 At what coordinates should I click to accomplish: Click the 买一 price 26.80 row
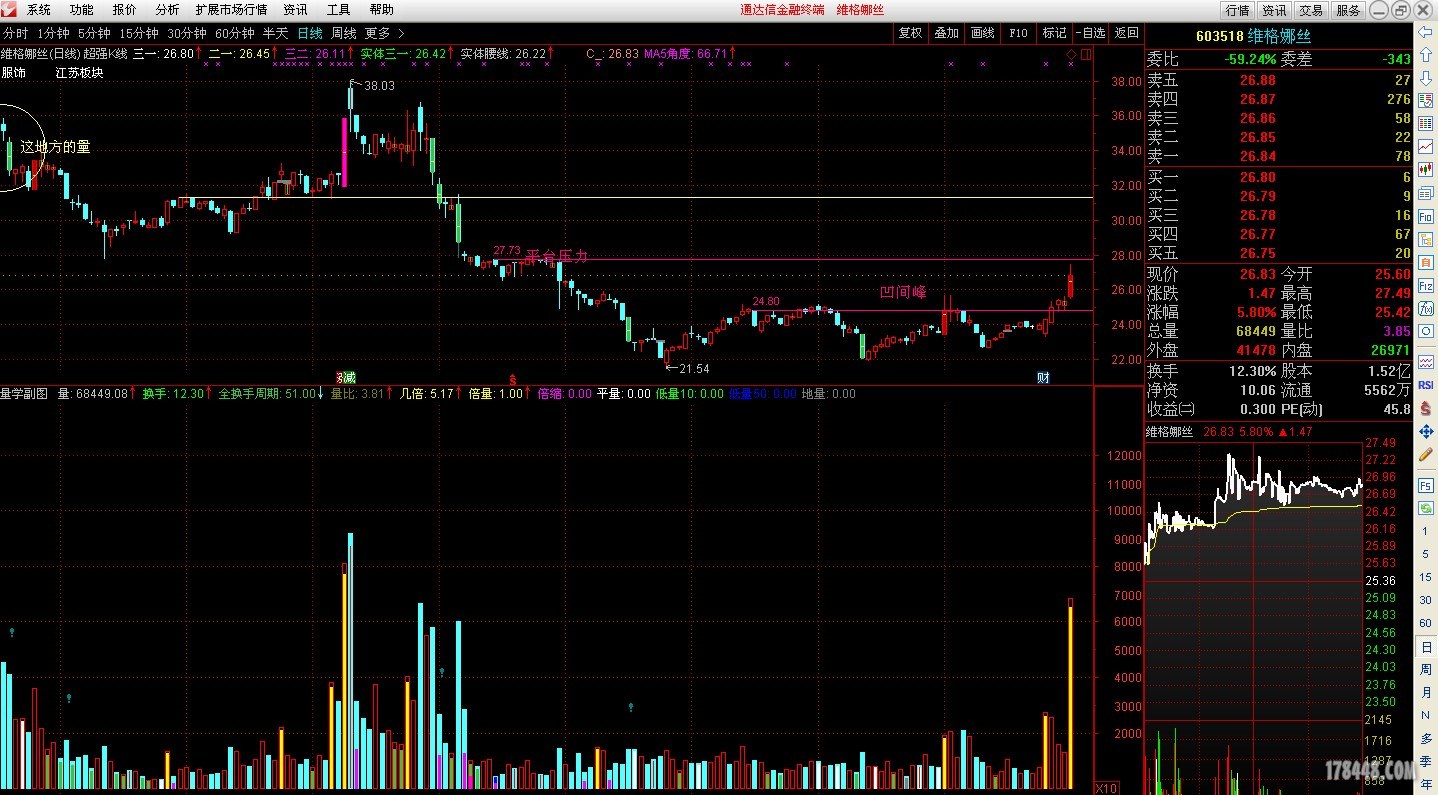coord(1278,177)
